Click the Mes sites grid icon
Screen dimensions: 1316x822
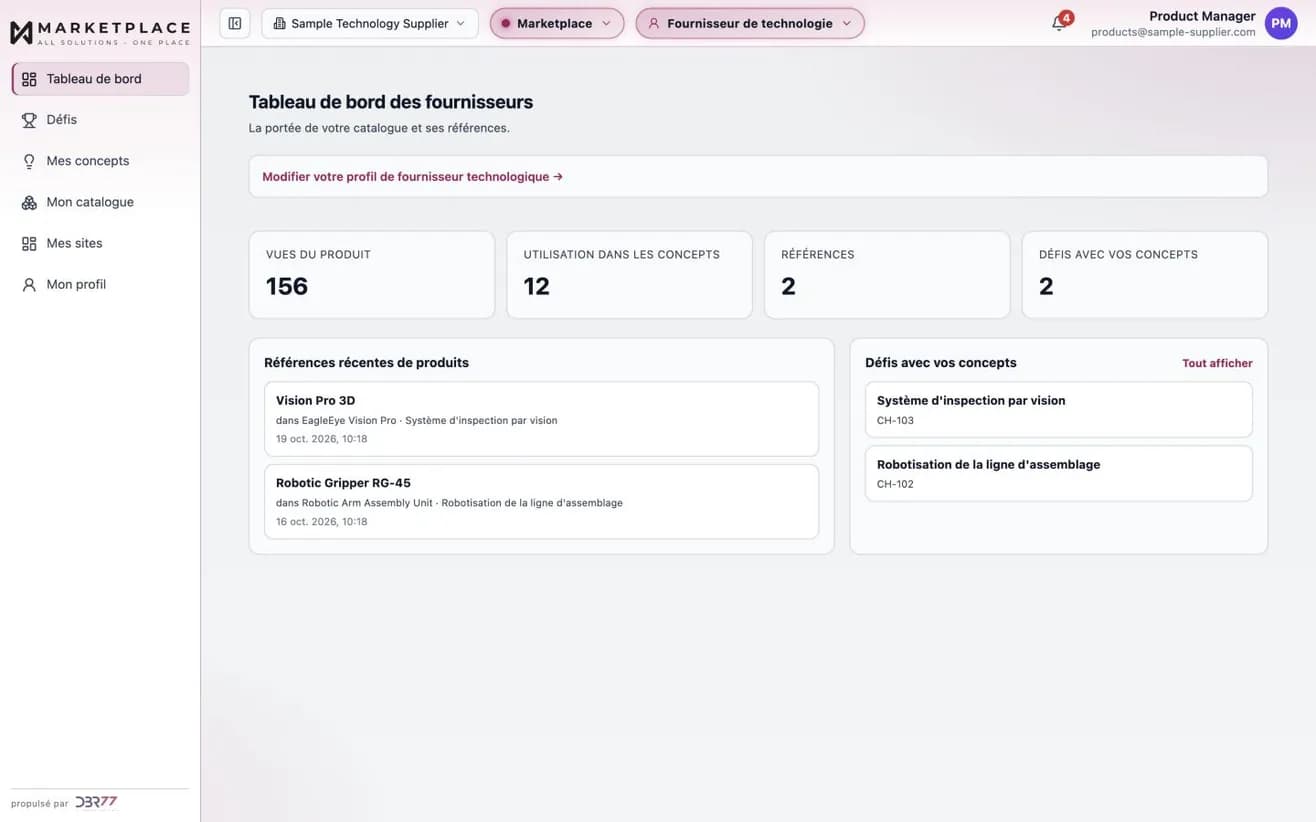click(x=29, y=243)
